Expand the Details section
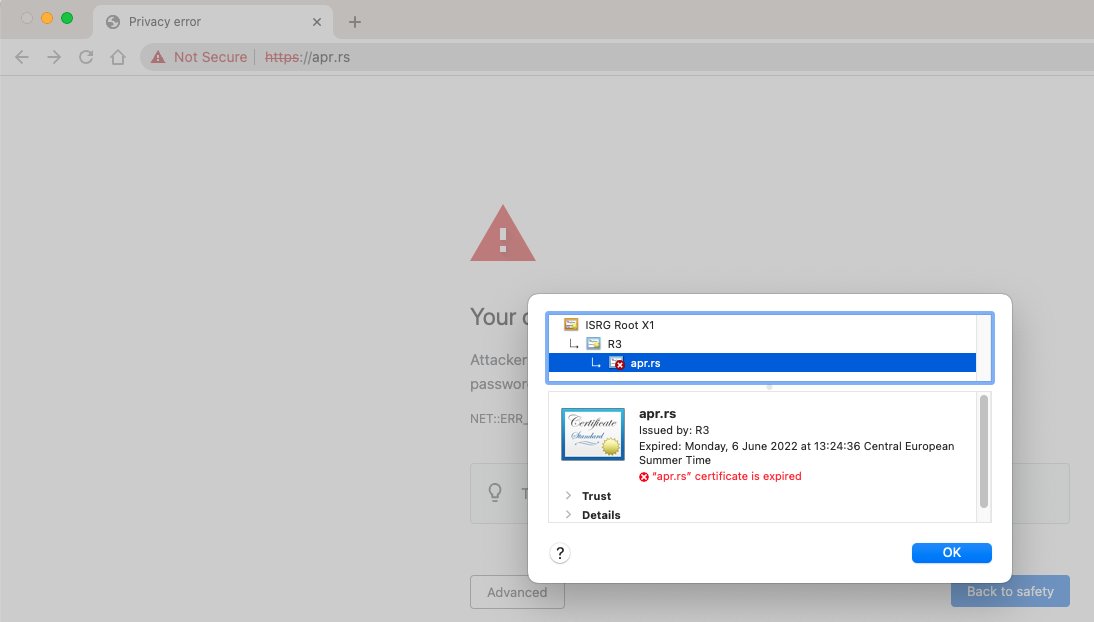1094x622 pixels. coord(568,514)
